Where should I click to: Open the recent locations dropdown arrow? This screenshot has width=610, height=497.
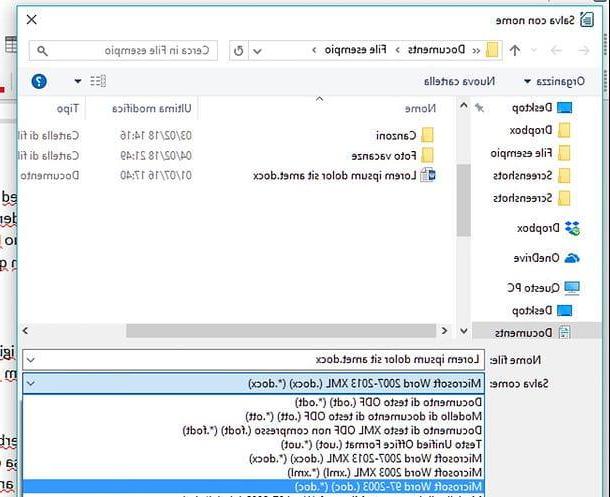(x=534, y=50)
